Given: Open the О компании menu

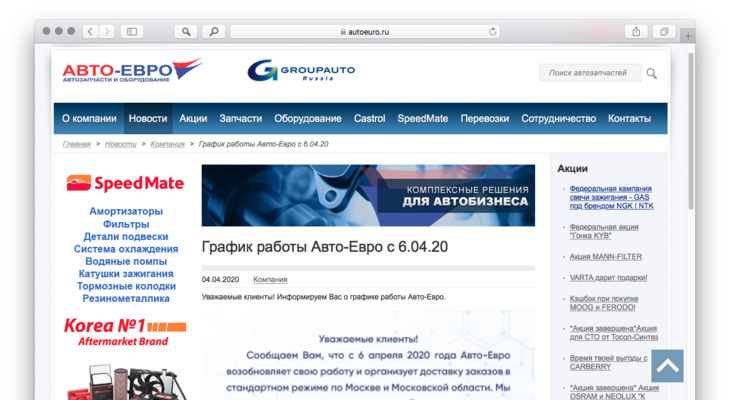Looking at the screenshot, I should click(x=89, y=118).
